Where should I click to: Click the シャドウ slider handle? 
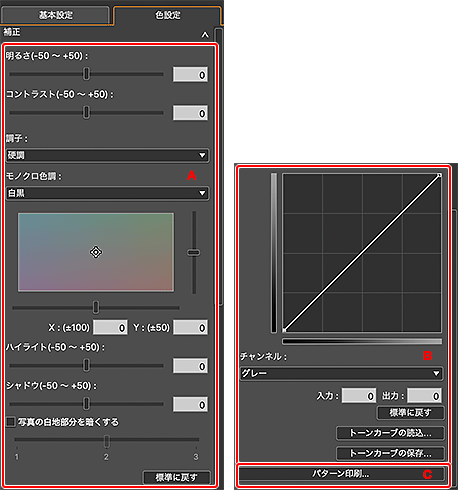86,404
